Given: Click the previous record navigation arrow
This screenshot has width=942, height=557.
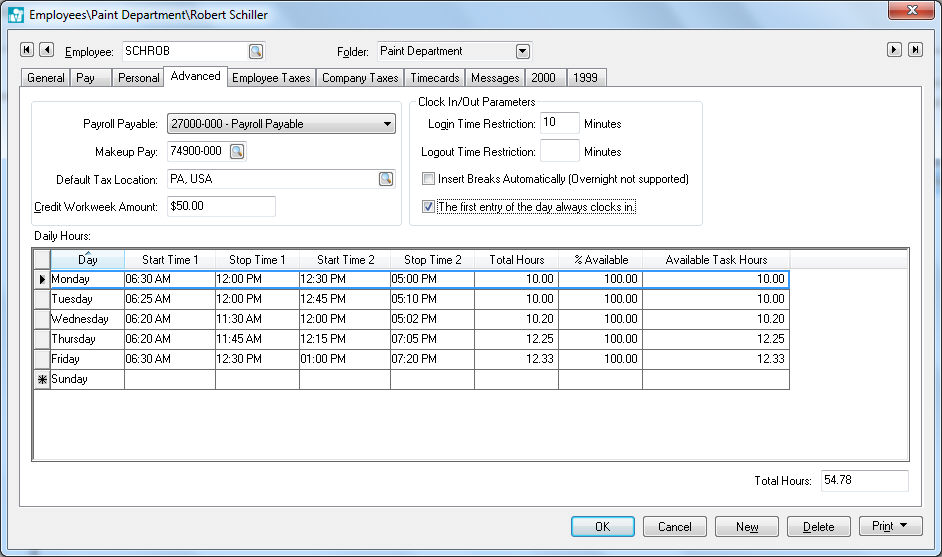Looking at the screenshot, I should pyautogui.click(x=46, y=50).
